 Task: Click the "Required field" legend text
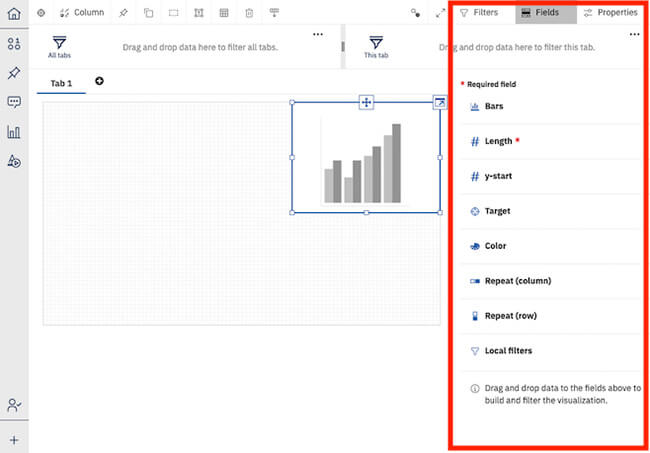pos(491,84)
